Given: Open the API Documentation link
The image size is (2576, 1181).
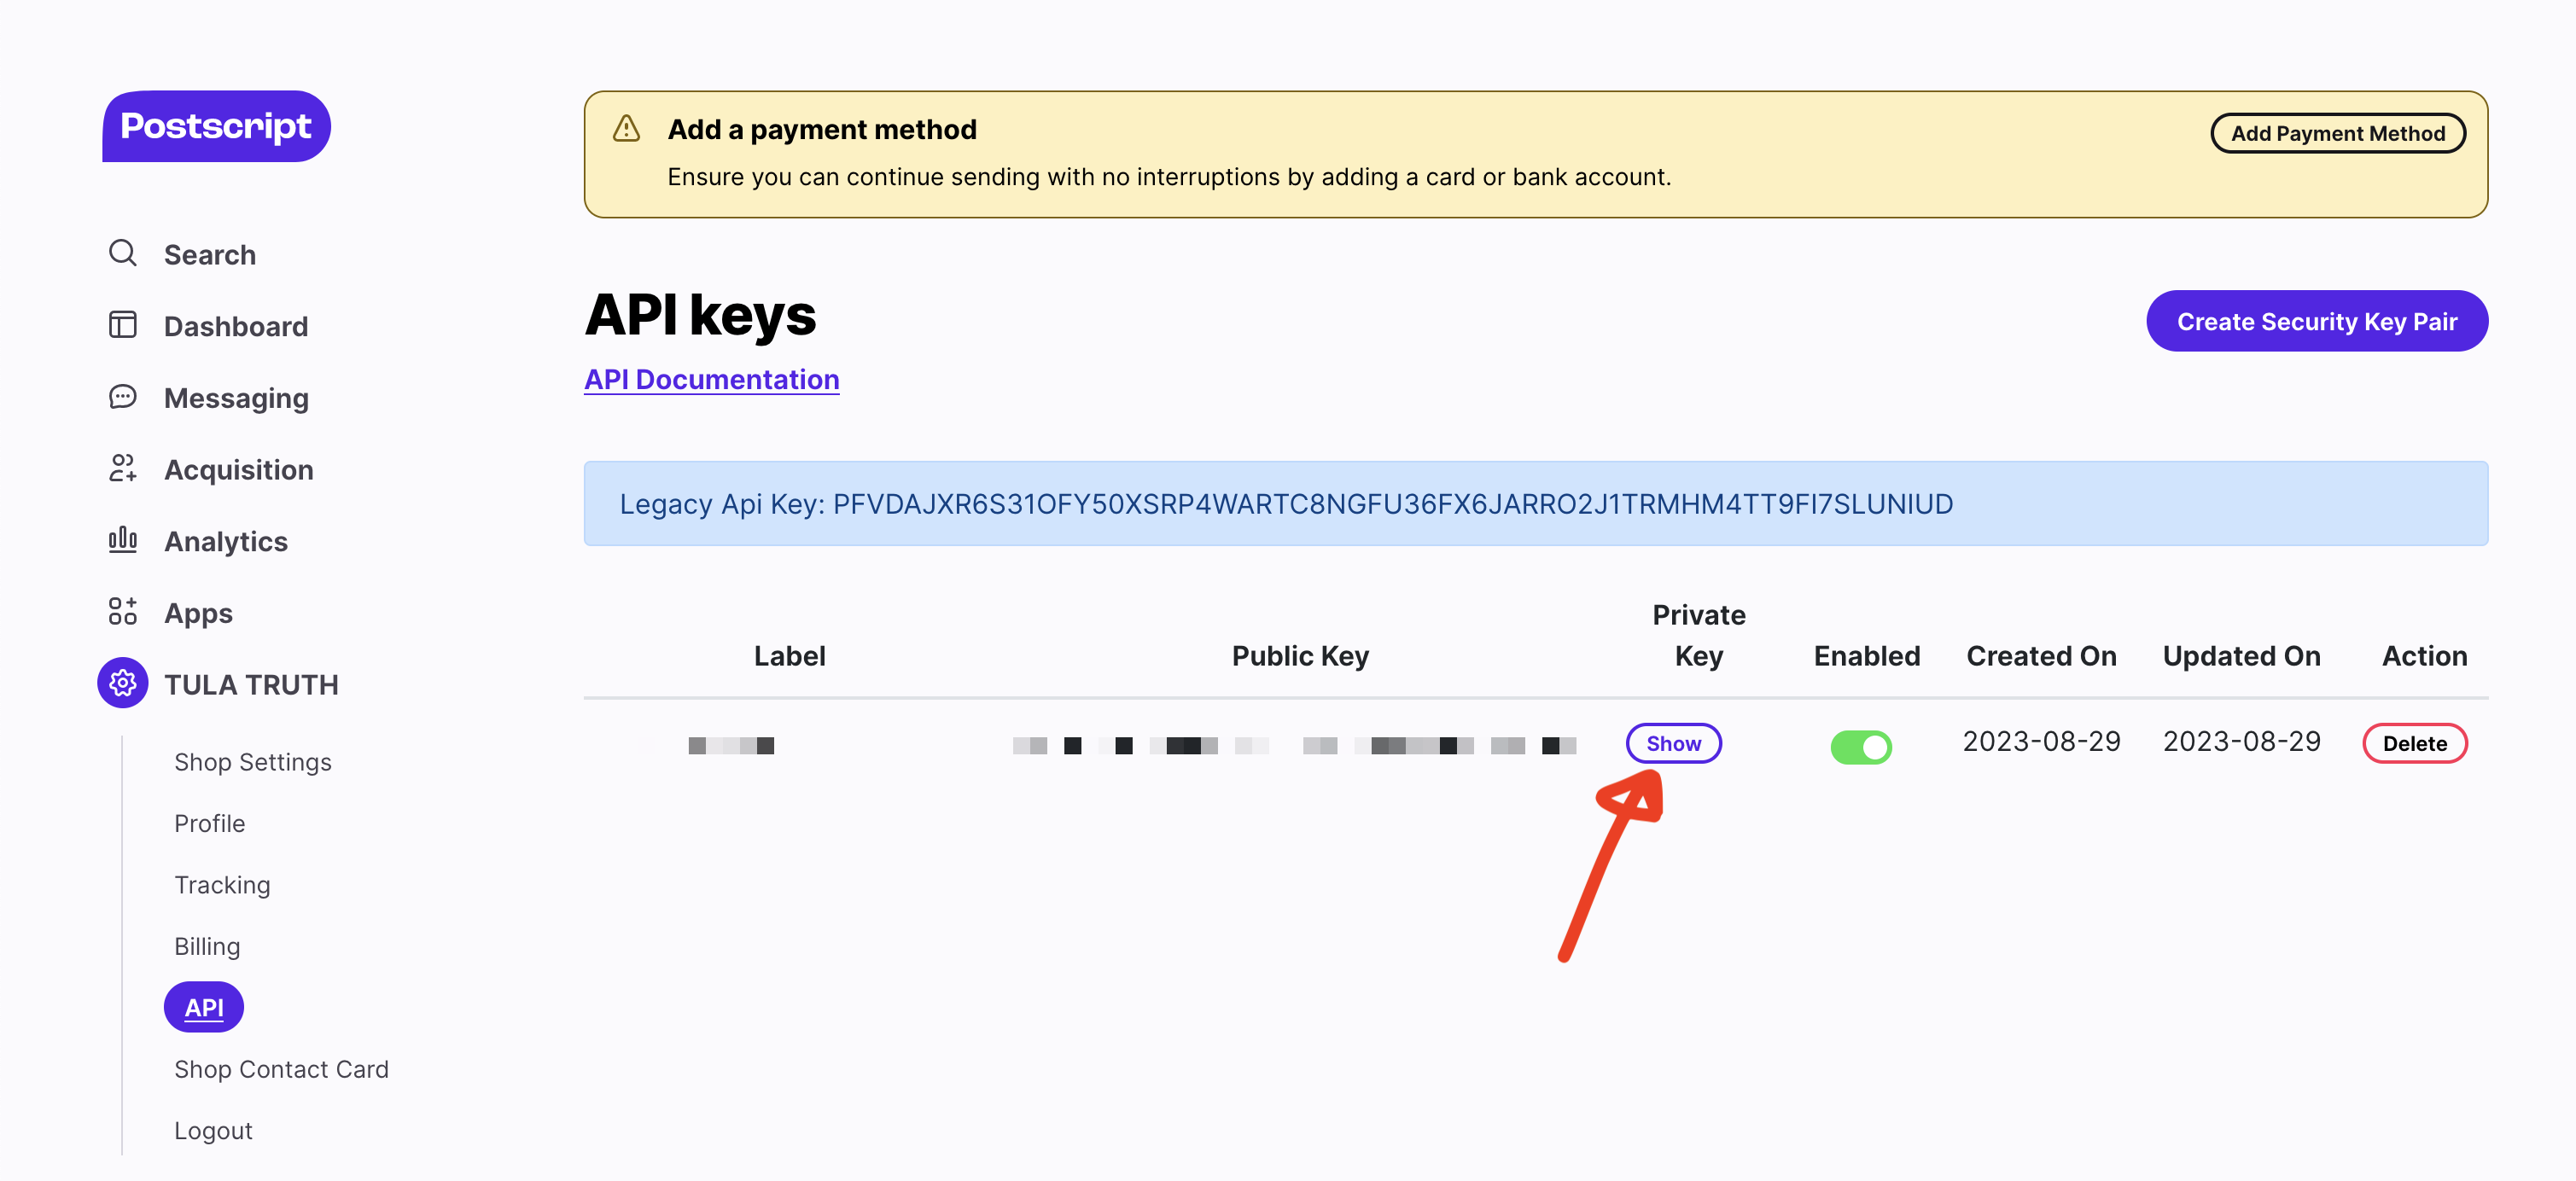Looking at the screenshot, I should [x=711, y=380].
